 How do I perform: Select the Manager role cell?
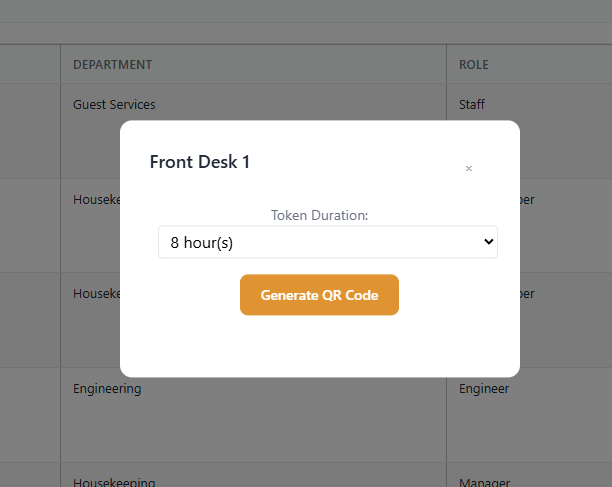[x=484, y=482]
